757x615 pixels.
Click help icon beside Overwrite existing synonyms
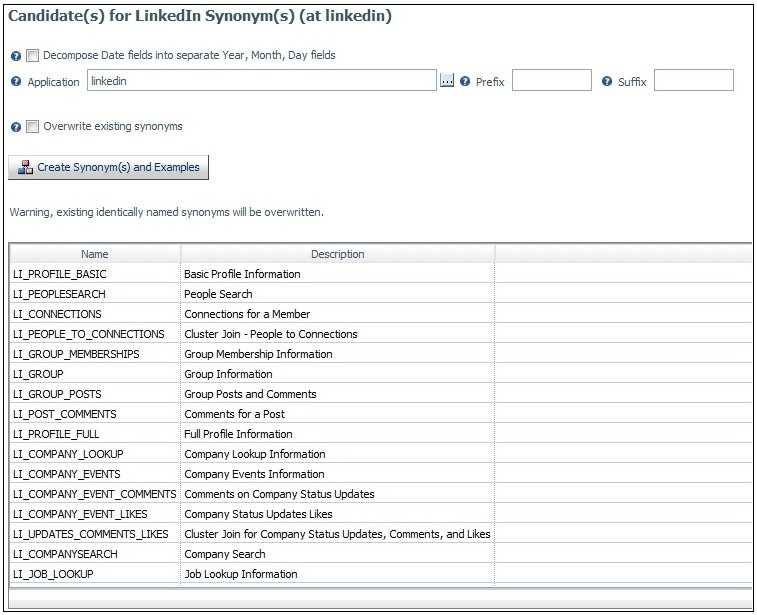(x=16, y=127)
